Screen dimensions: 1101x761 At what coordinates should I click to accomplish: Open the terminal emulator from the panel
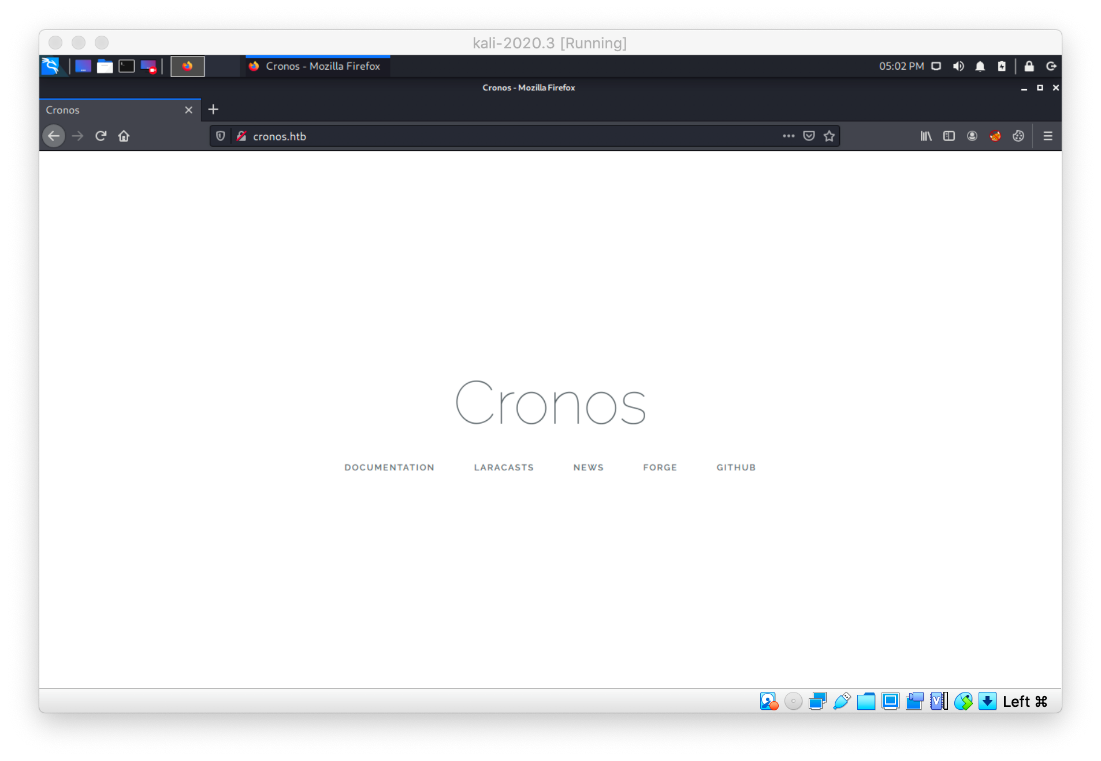click(126, 66)
